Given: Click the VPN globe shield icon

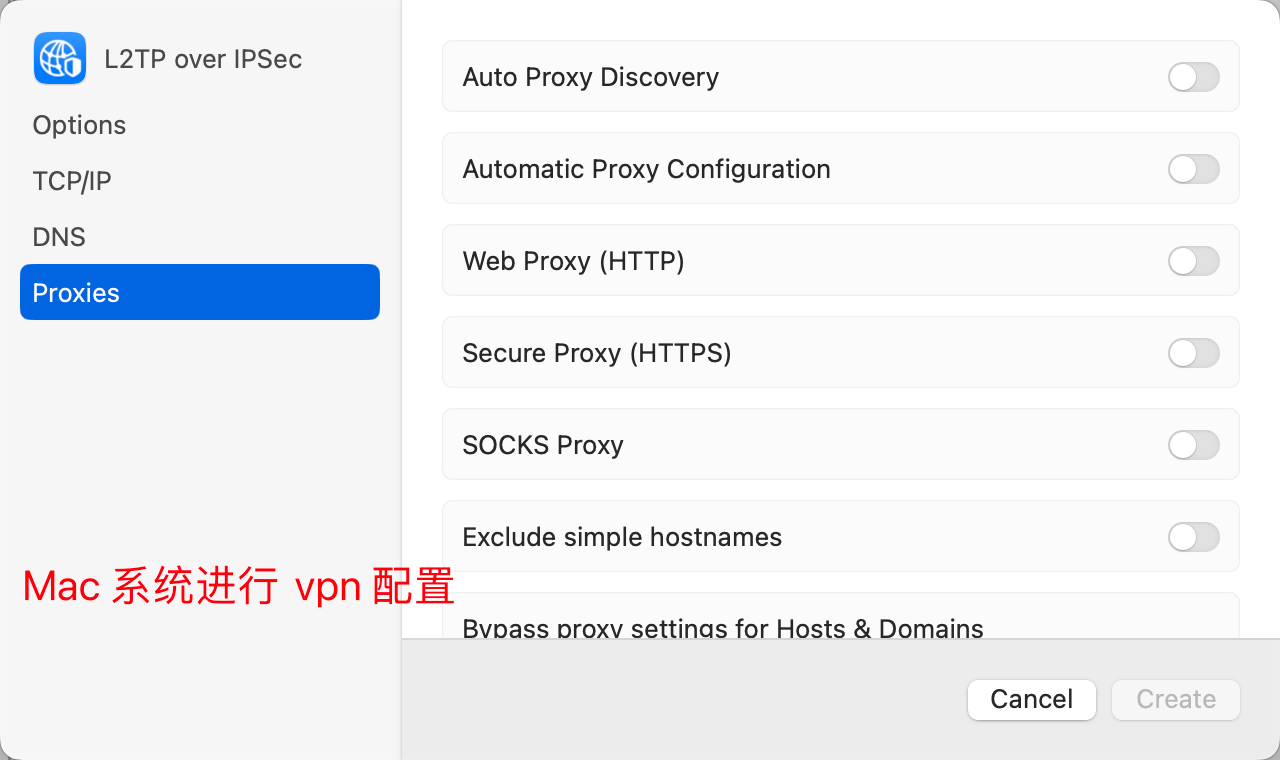Looking at the screenshot, I should (60, 58).
